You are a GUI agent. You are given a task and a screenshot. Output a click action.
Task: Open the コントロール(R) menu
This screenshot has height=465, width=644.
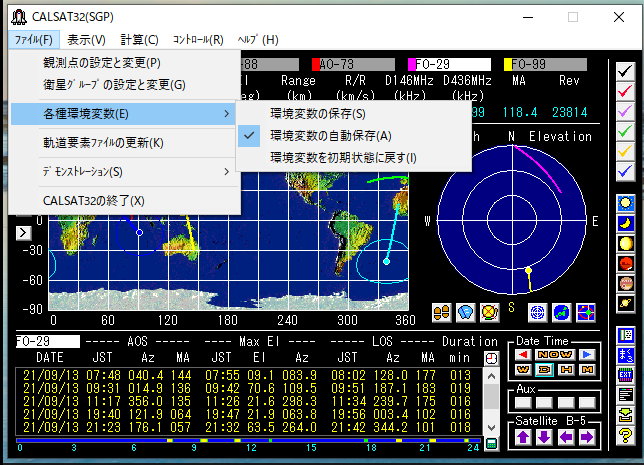tap(198, 40)
